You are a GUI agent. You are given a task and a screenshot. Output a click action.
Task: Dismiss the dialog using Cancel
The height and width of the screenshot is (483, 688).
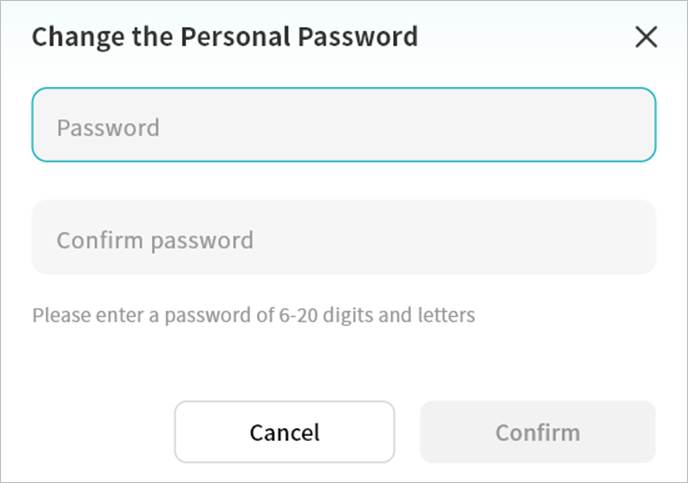pos(284,432)
